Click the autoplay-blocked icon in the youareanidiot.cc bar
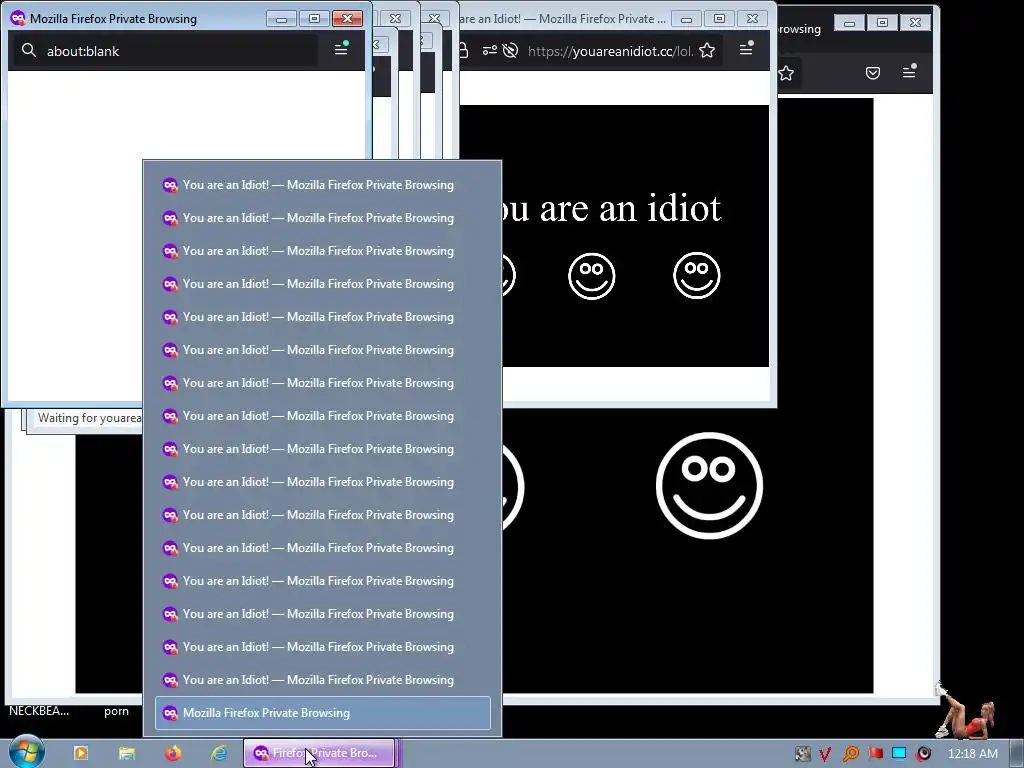The height and width of the screenshot is (768, 1024). 511,50
